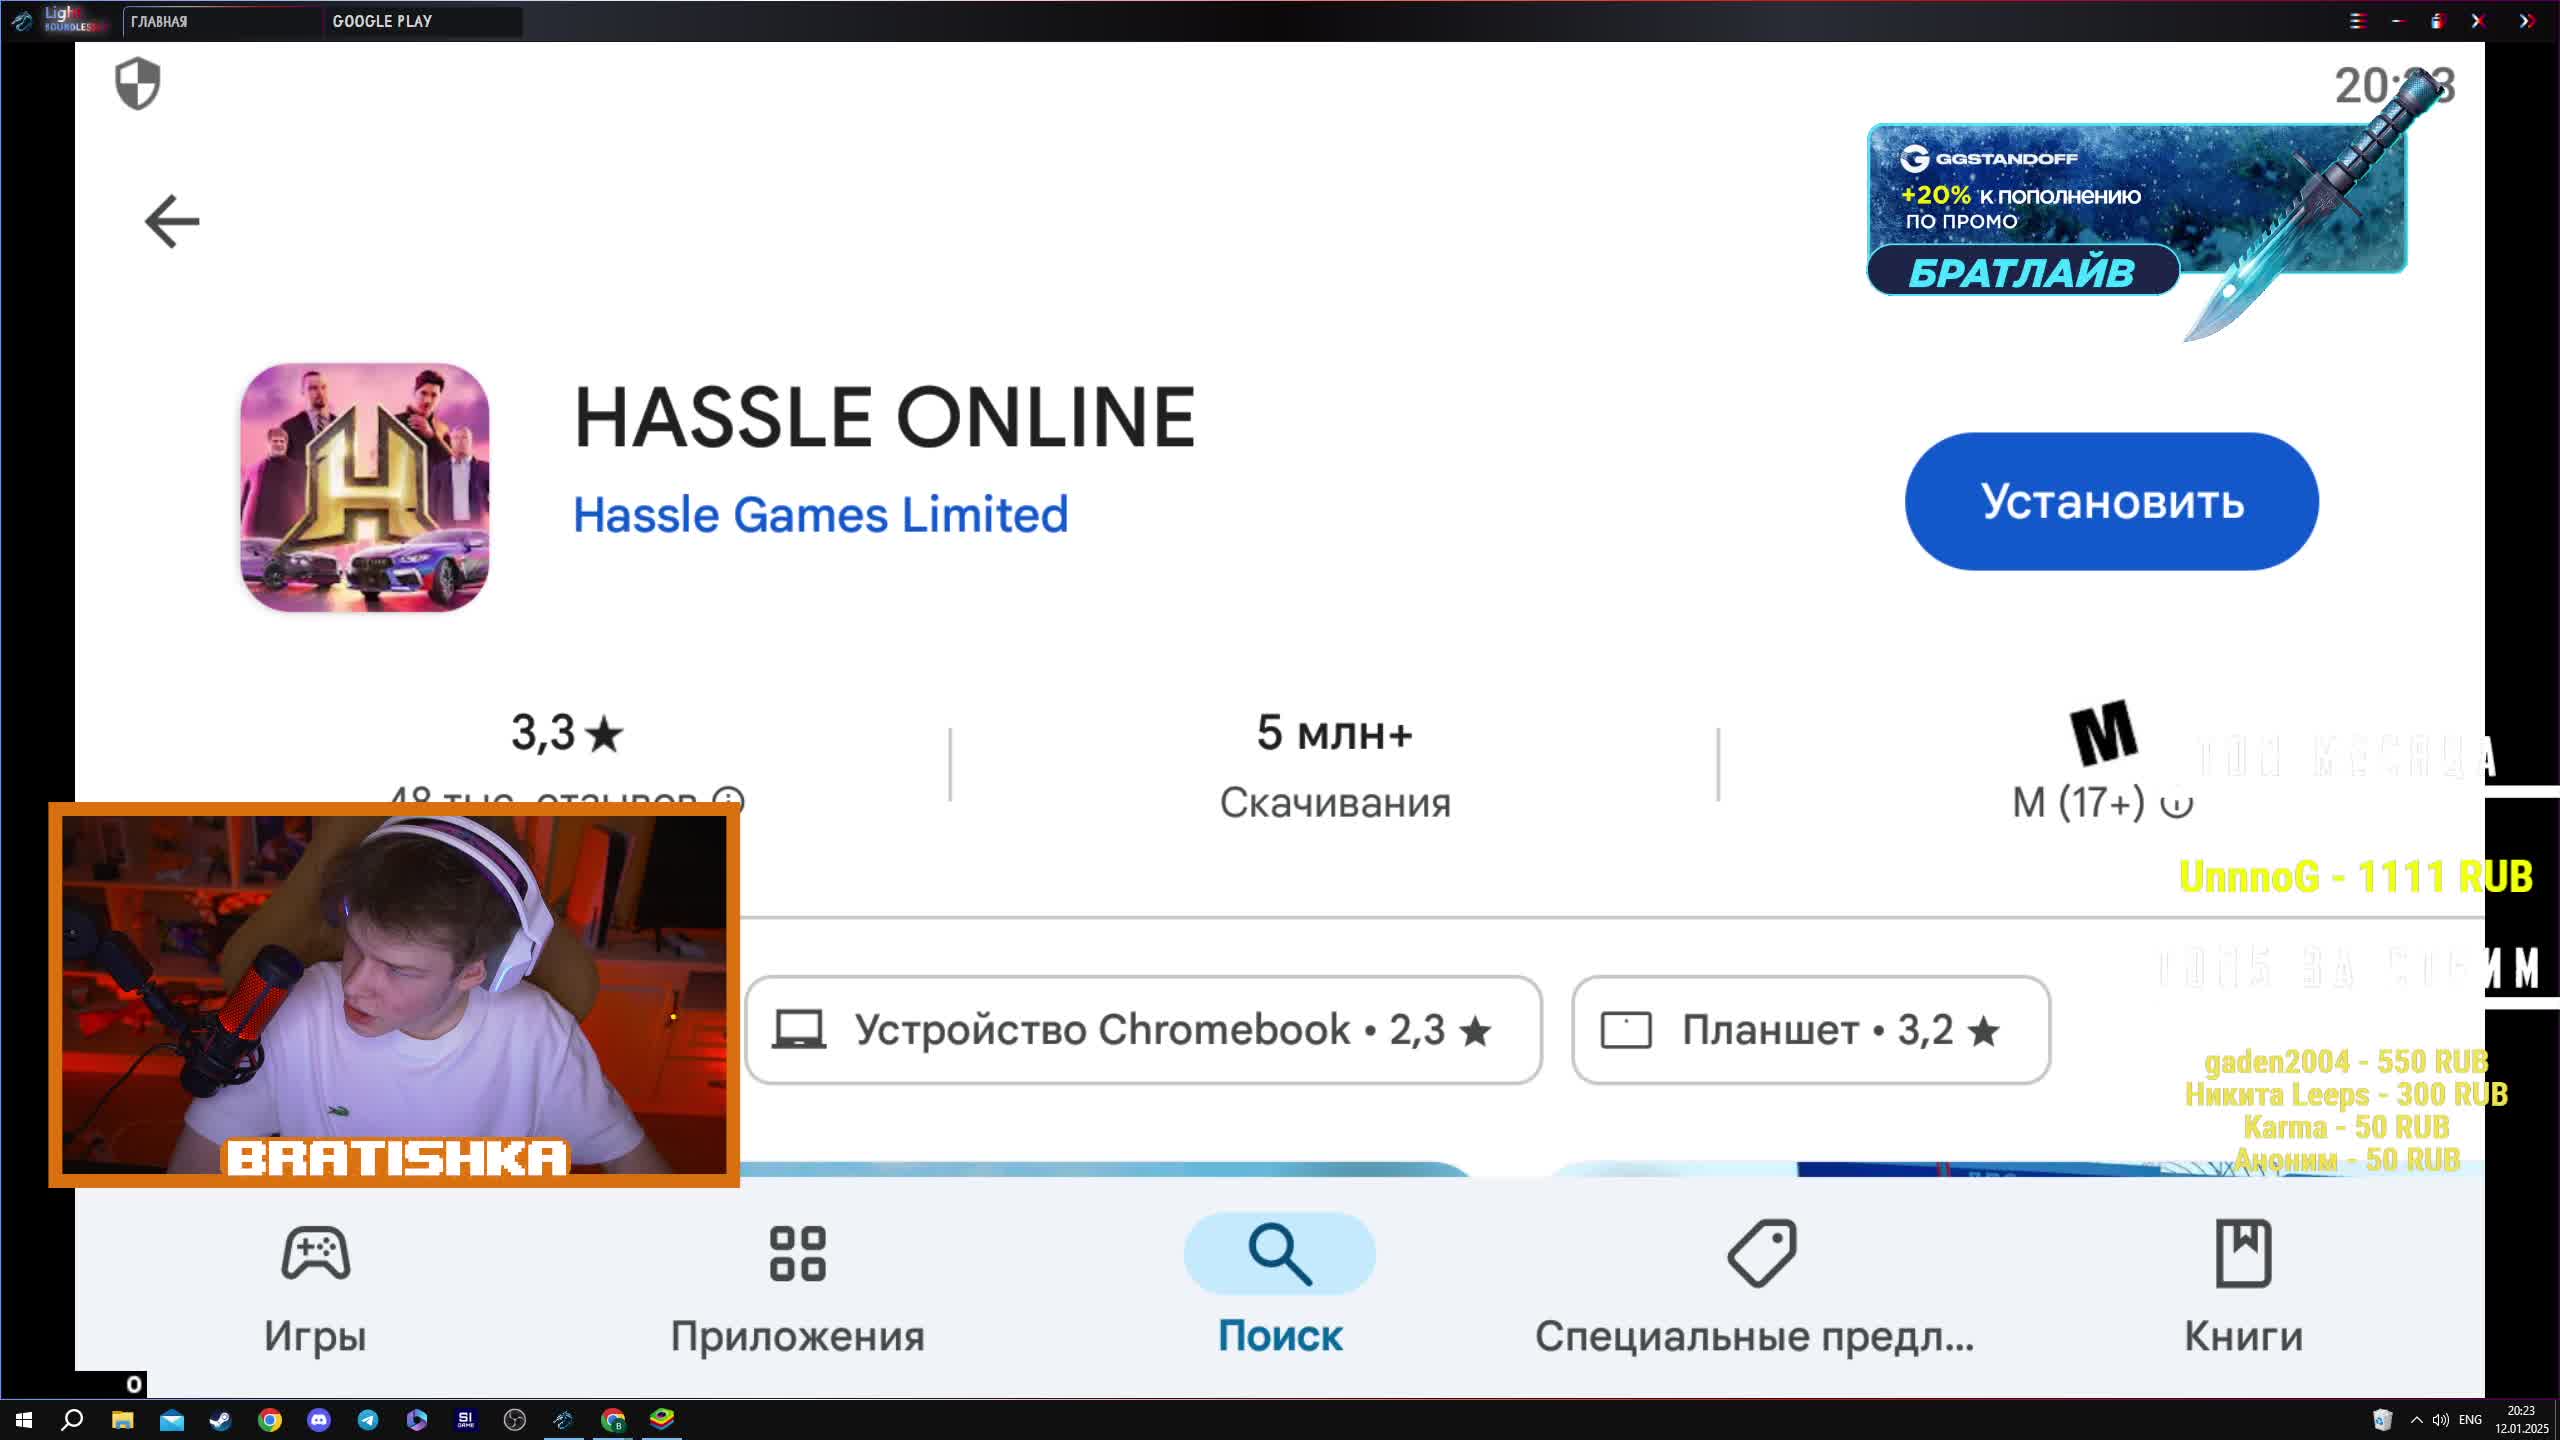The width and height of the screenshot is (2560, 1440).
Task: Open the Специальные предл... offers tab
Action: coord(1755,1288)
